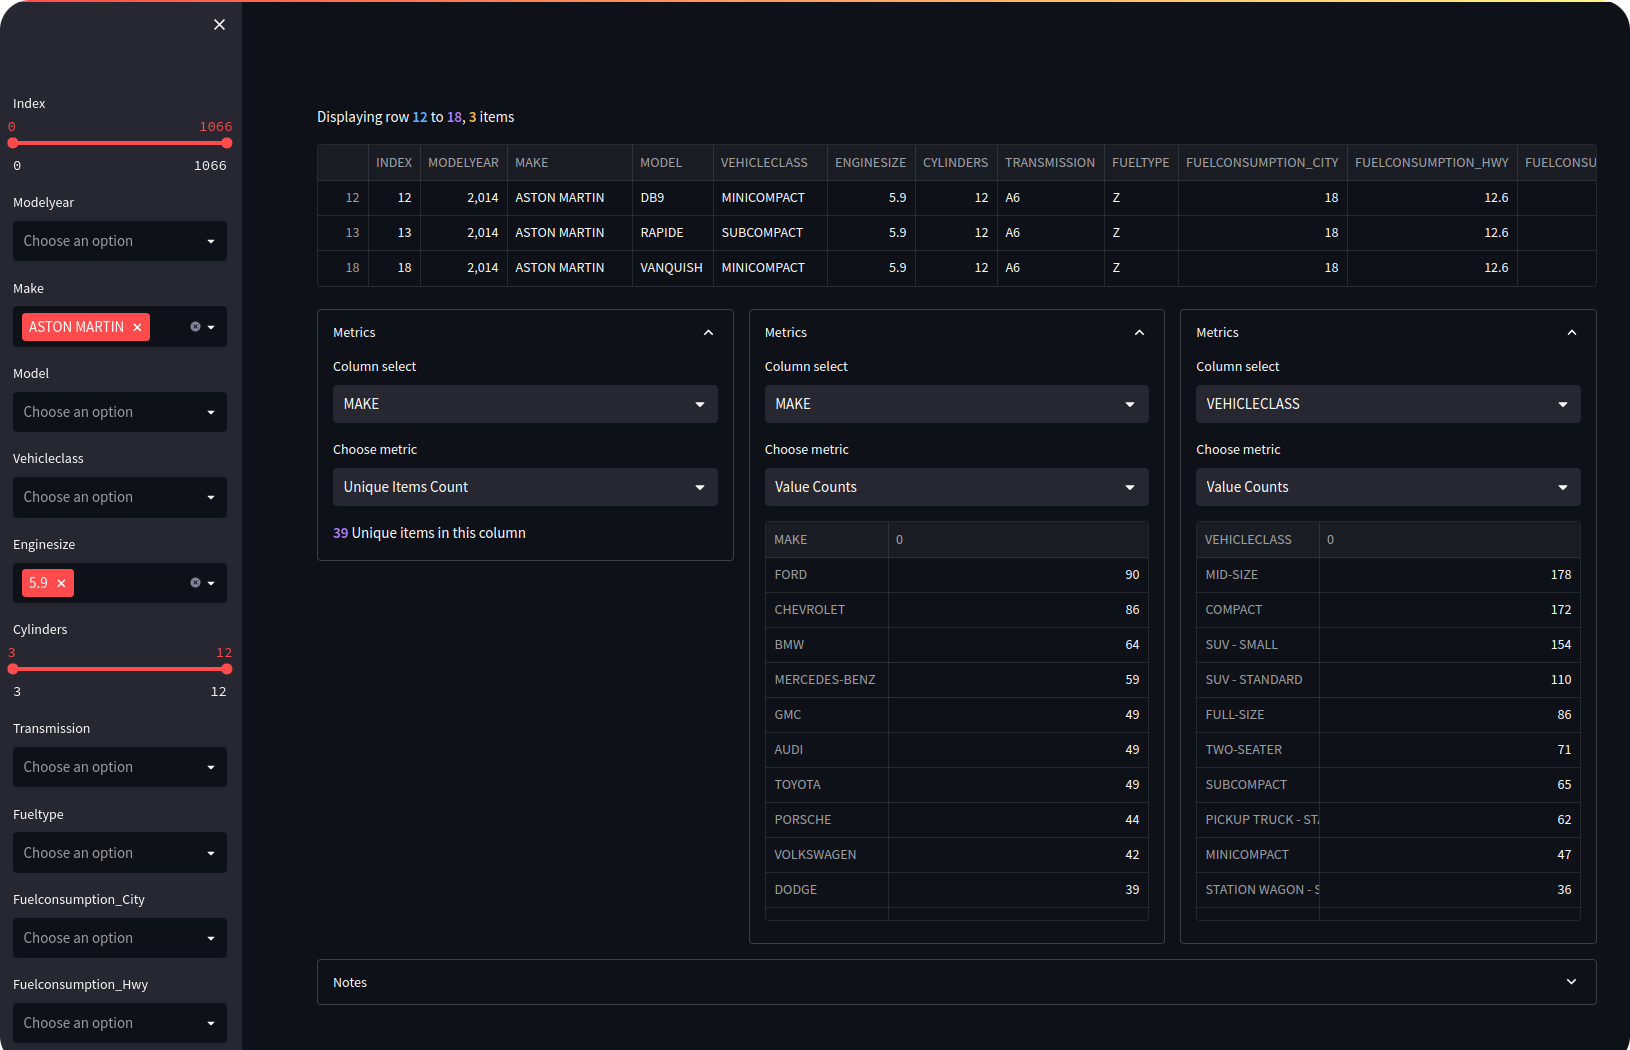Click the Cylinders slider's left handle
1630x1050 pixels.
pyautogui.click(x=13, y=669)
